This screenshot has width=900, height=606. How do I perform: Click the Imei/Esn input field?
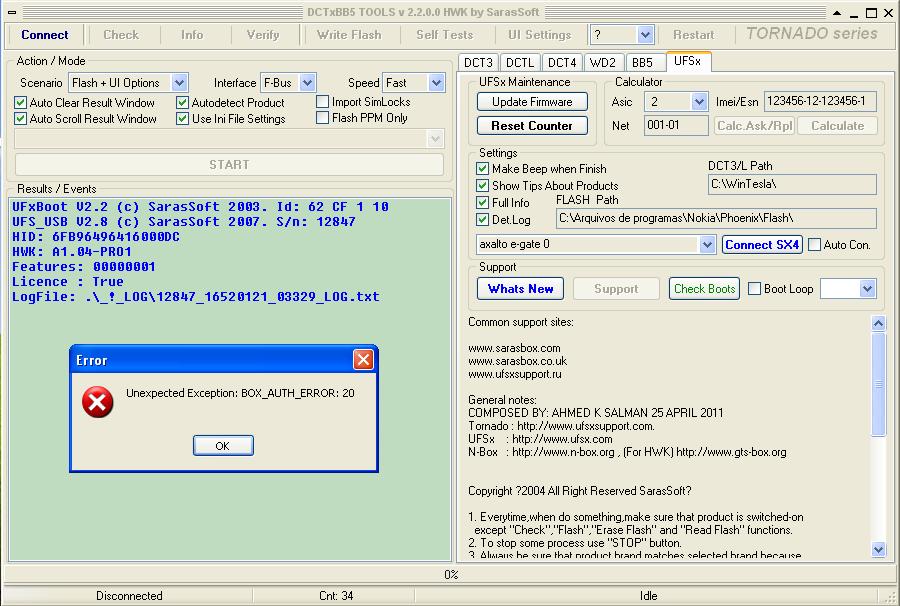coord(819,101)
